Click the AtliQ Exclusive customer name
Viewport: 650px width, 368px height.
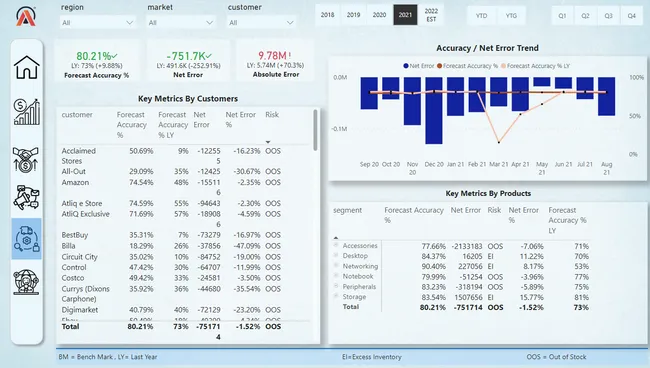pyautogui.click(x=86, y=214)
